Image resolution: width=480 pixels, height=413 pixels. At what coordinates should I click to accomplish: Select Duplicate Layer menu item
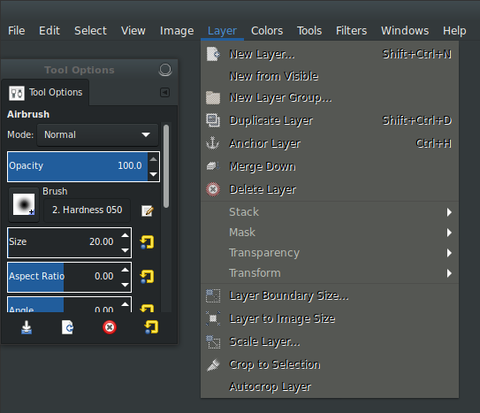(330, 120)
